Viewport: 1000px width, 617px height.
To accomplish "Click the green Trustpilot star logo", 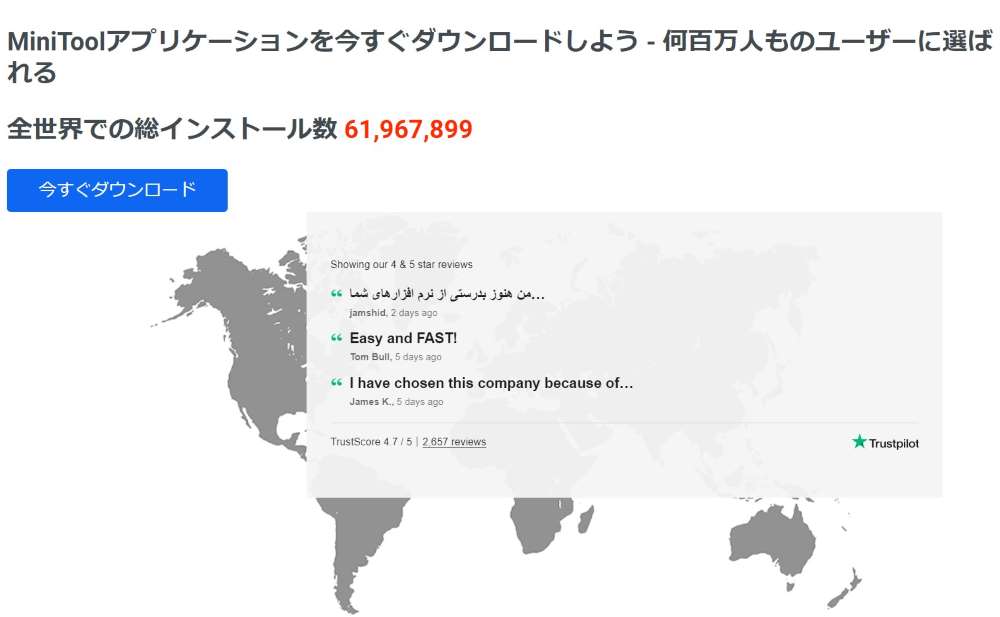I will click(859, 441).
